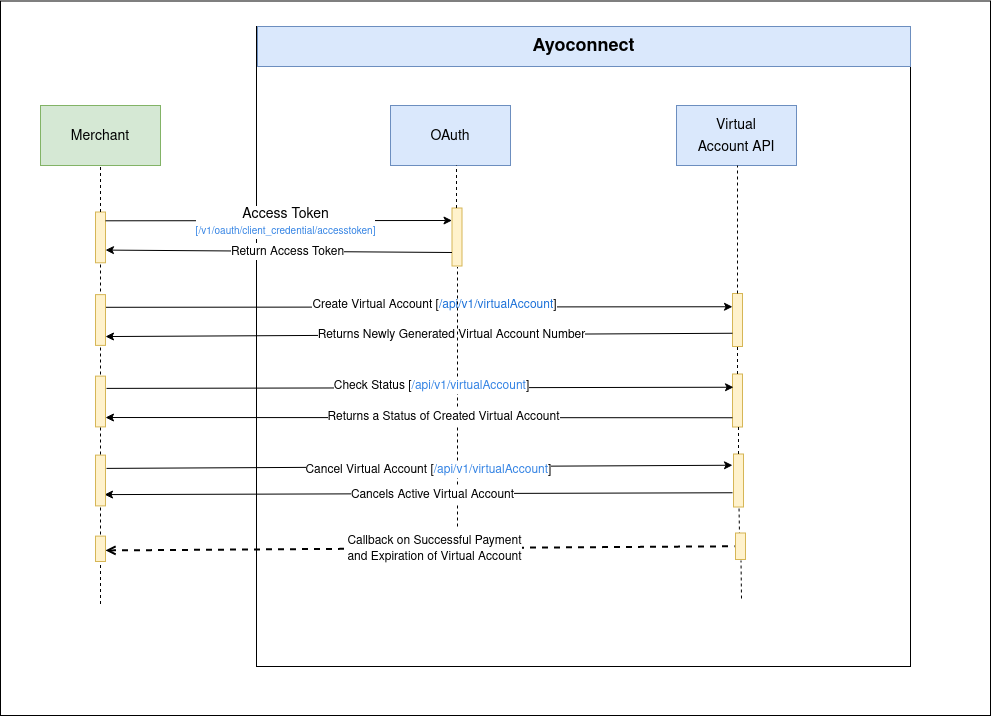Viewport: 991px width, 716px height.
Task: Click the /v1/oauth/client_credential/accesstoken endpoint text
Action: click(285, 231)
